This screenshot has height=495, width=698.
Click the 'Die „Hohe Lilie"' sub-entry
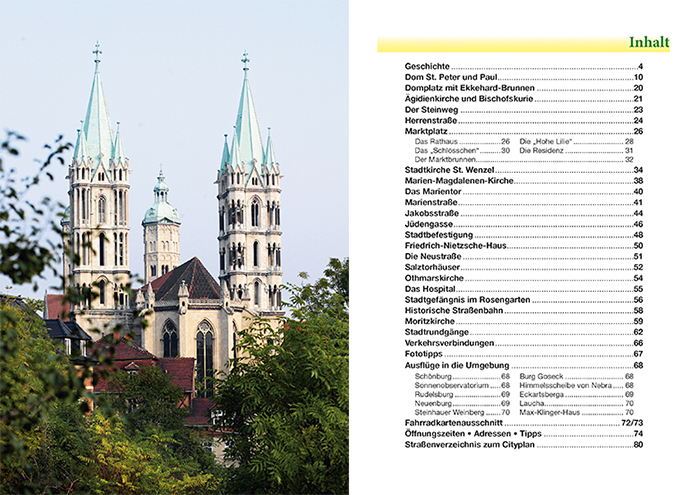pos(576,142)
